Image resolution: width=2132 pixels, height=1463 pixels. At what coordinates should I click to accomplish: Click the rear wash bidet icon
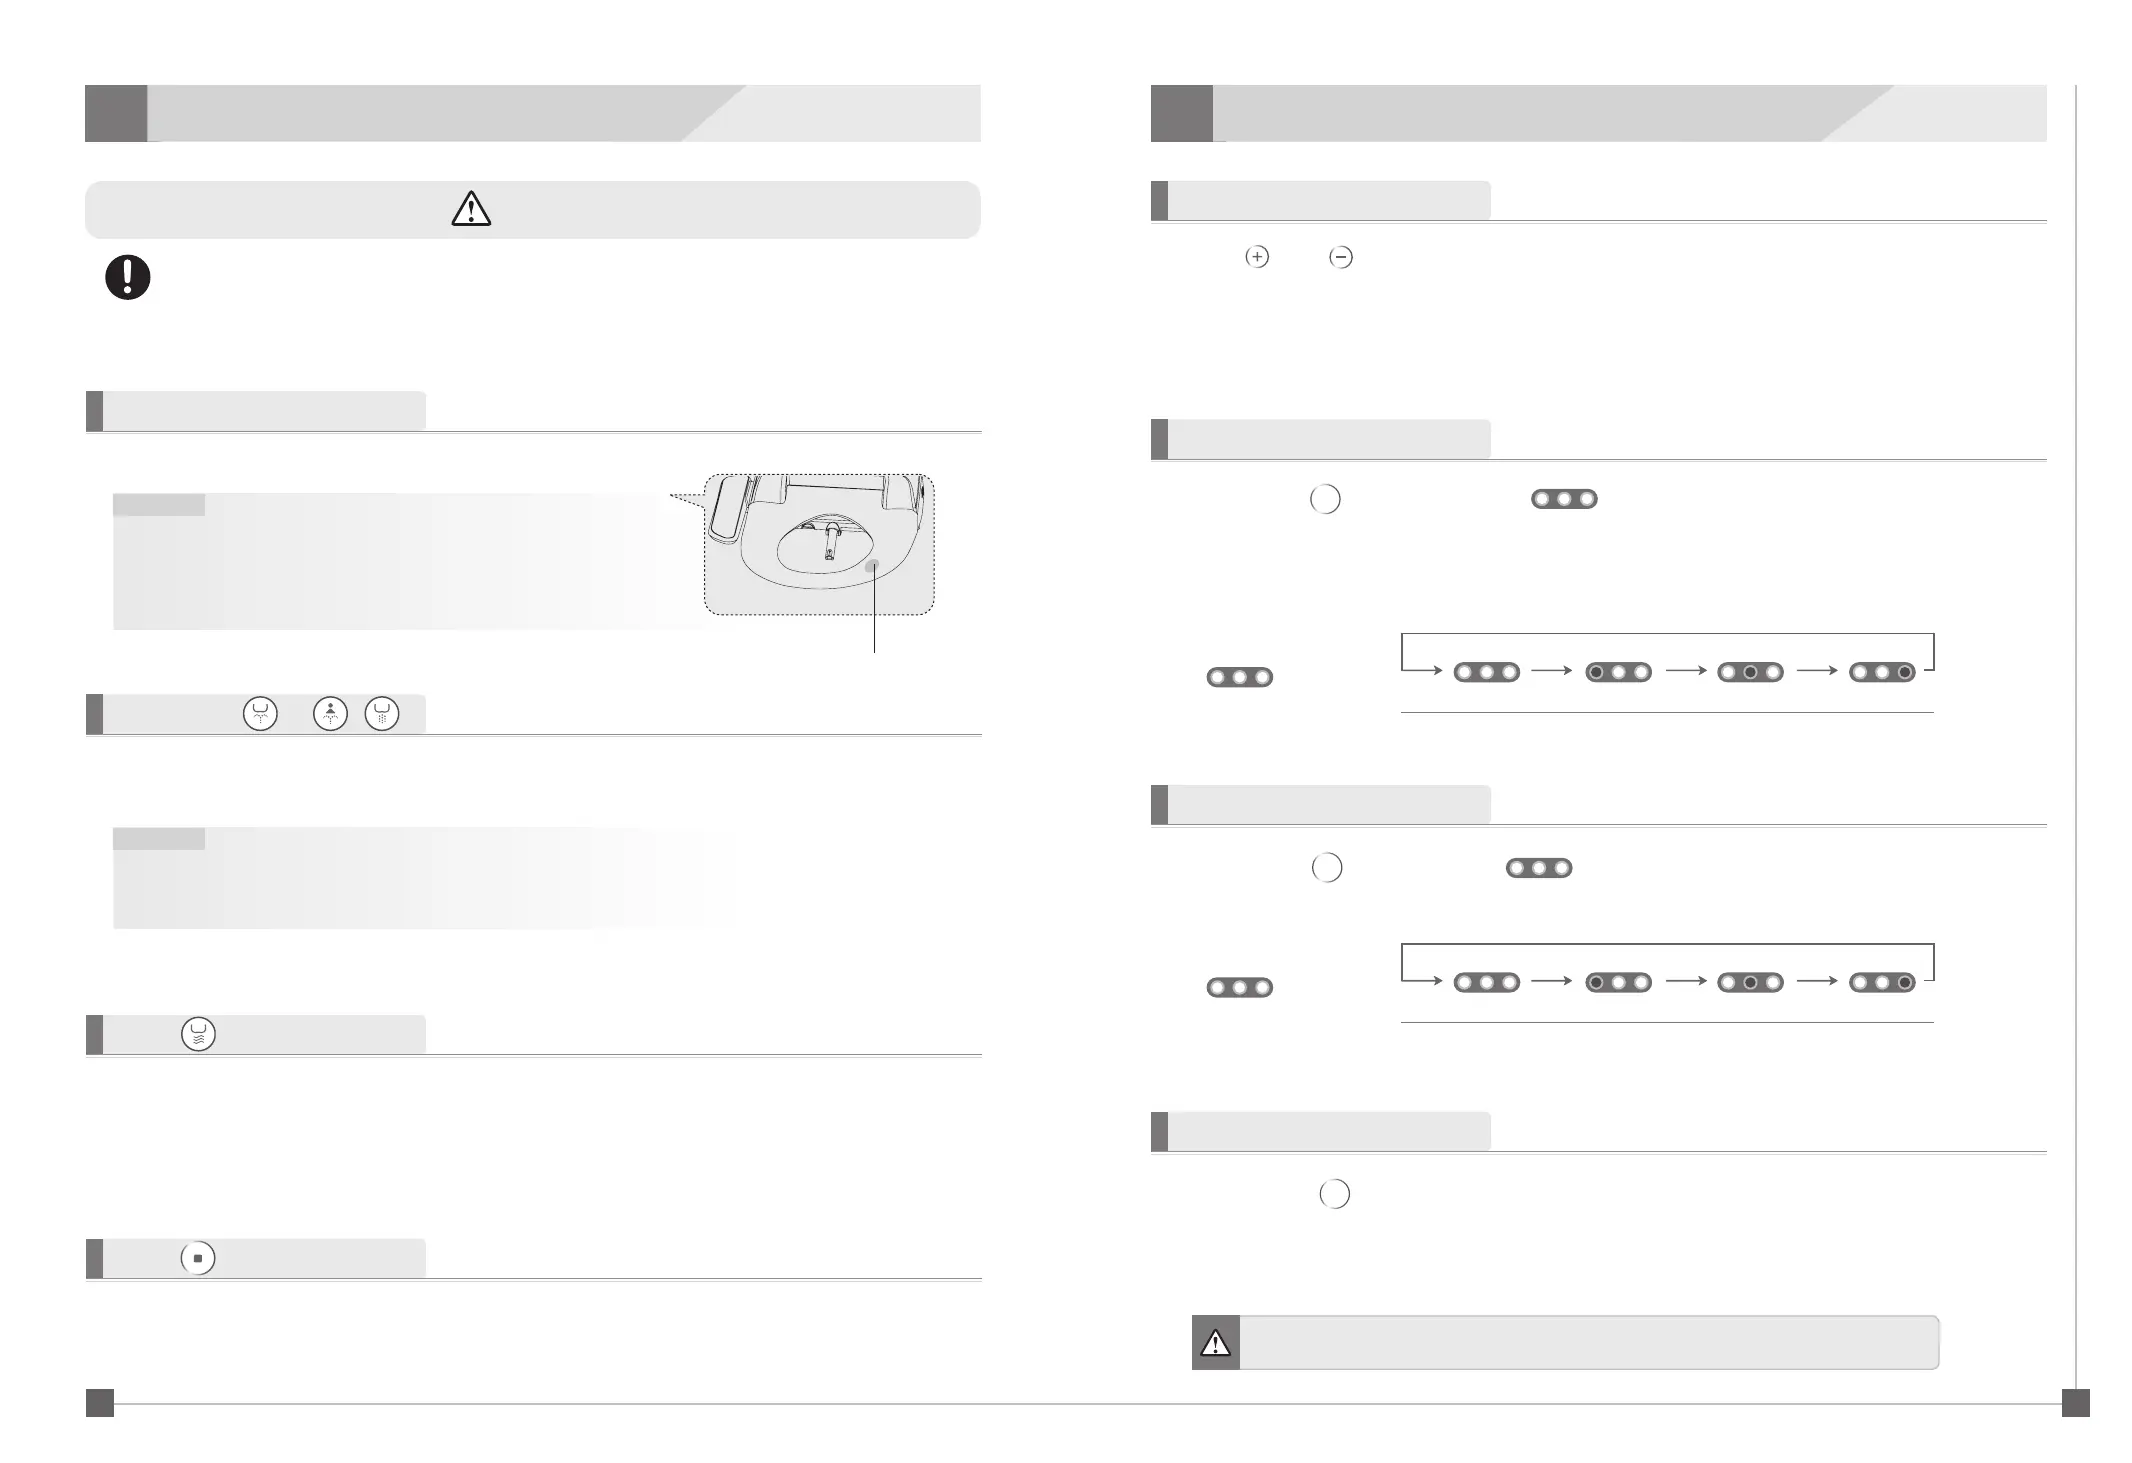click(260, 714)
